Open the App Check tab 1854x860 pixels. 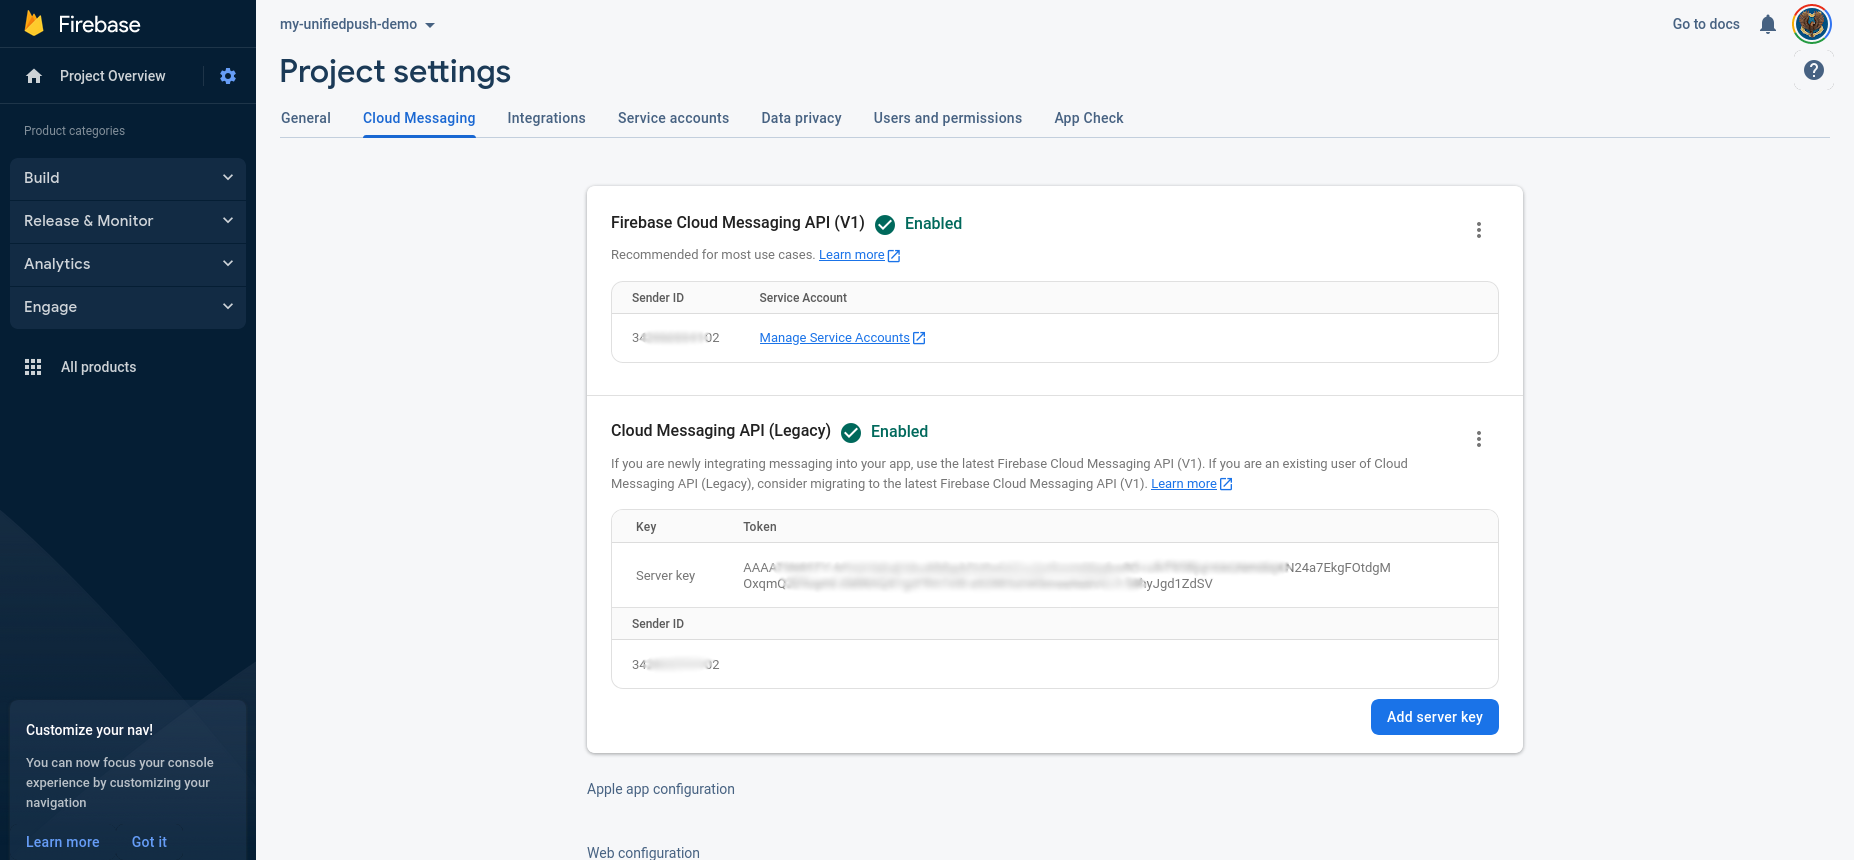[1089, 118]
